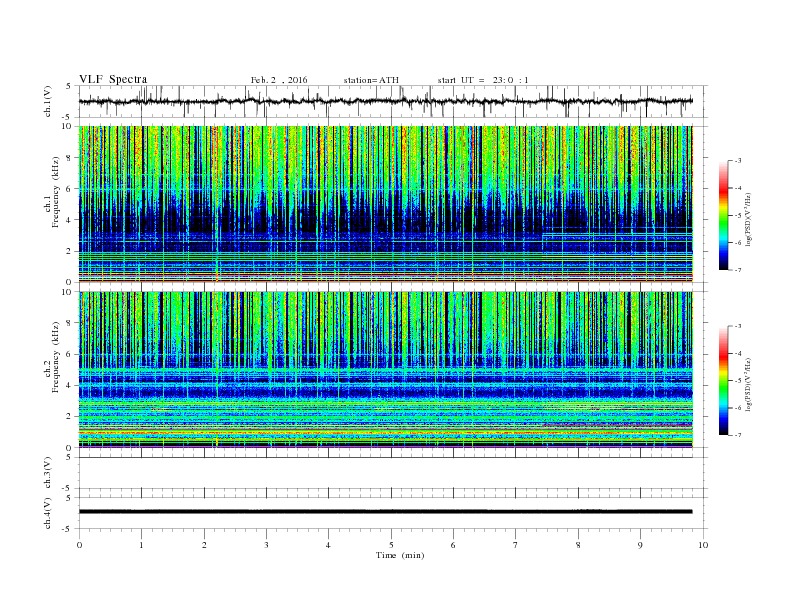Click the time axis tick label "6"
792x612 pixels.
pos(453,545)
